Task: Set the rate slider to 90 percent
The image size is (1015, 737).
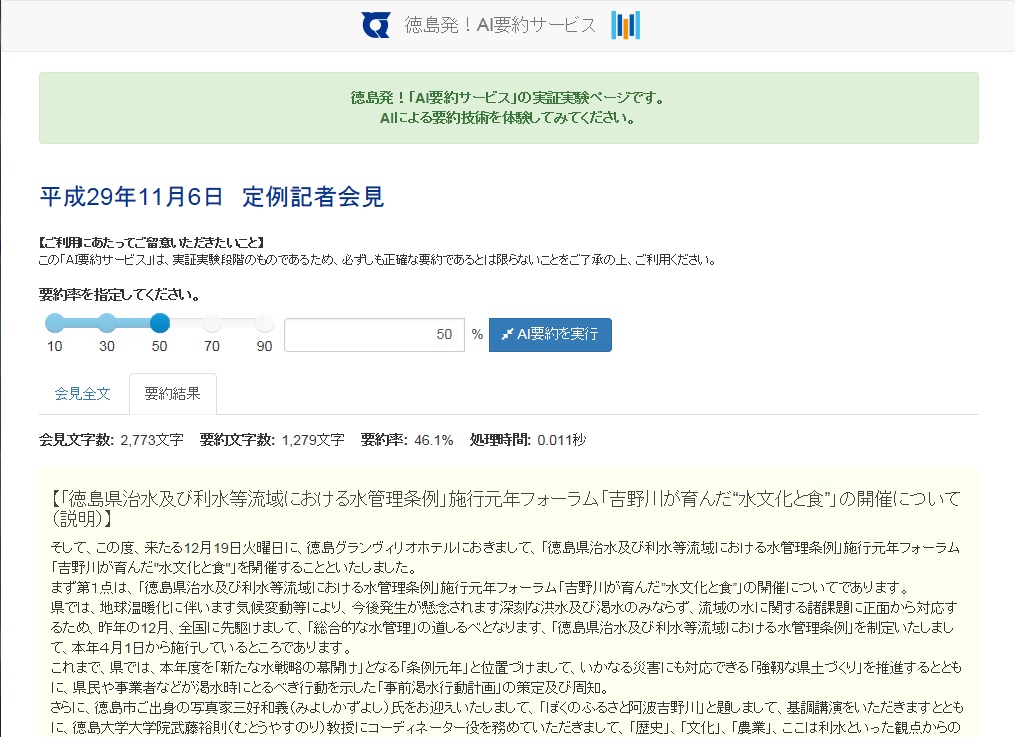Action: click(x=265, y=322)
